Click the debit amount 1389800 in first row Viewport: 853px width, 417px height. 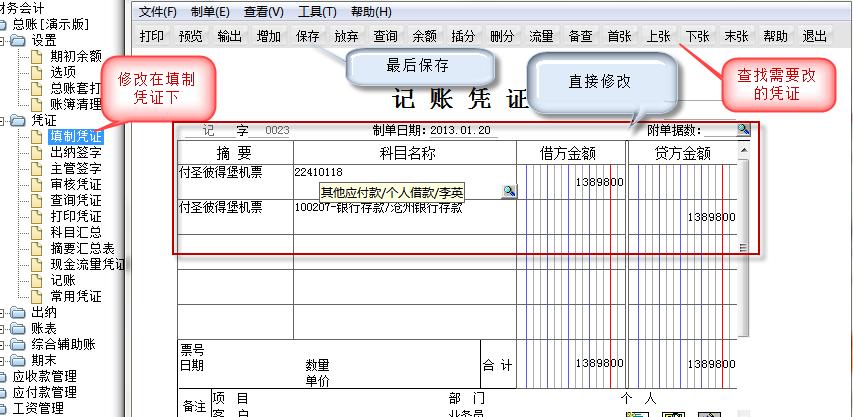599,182
